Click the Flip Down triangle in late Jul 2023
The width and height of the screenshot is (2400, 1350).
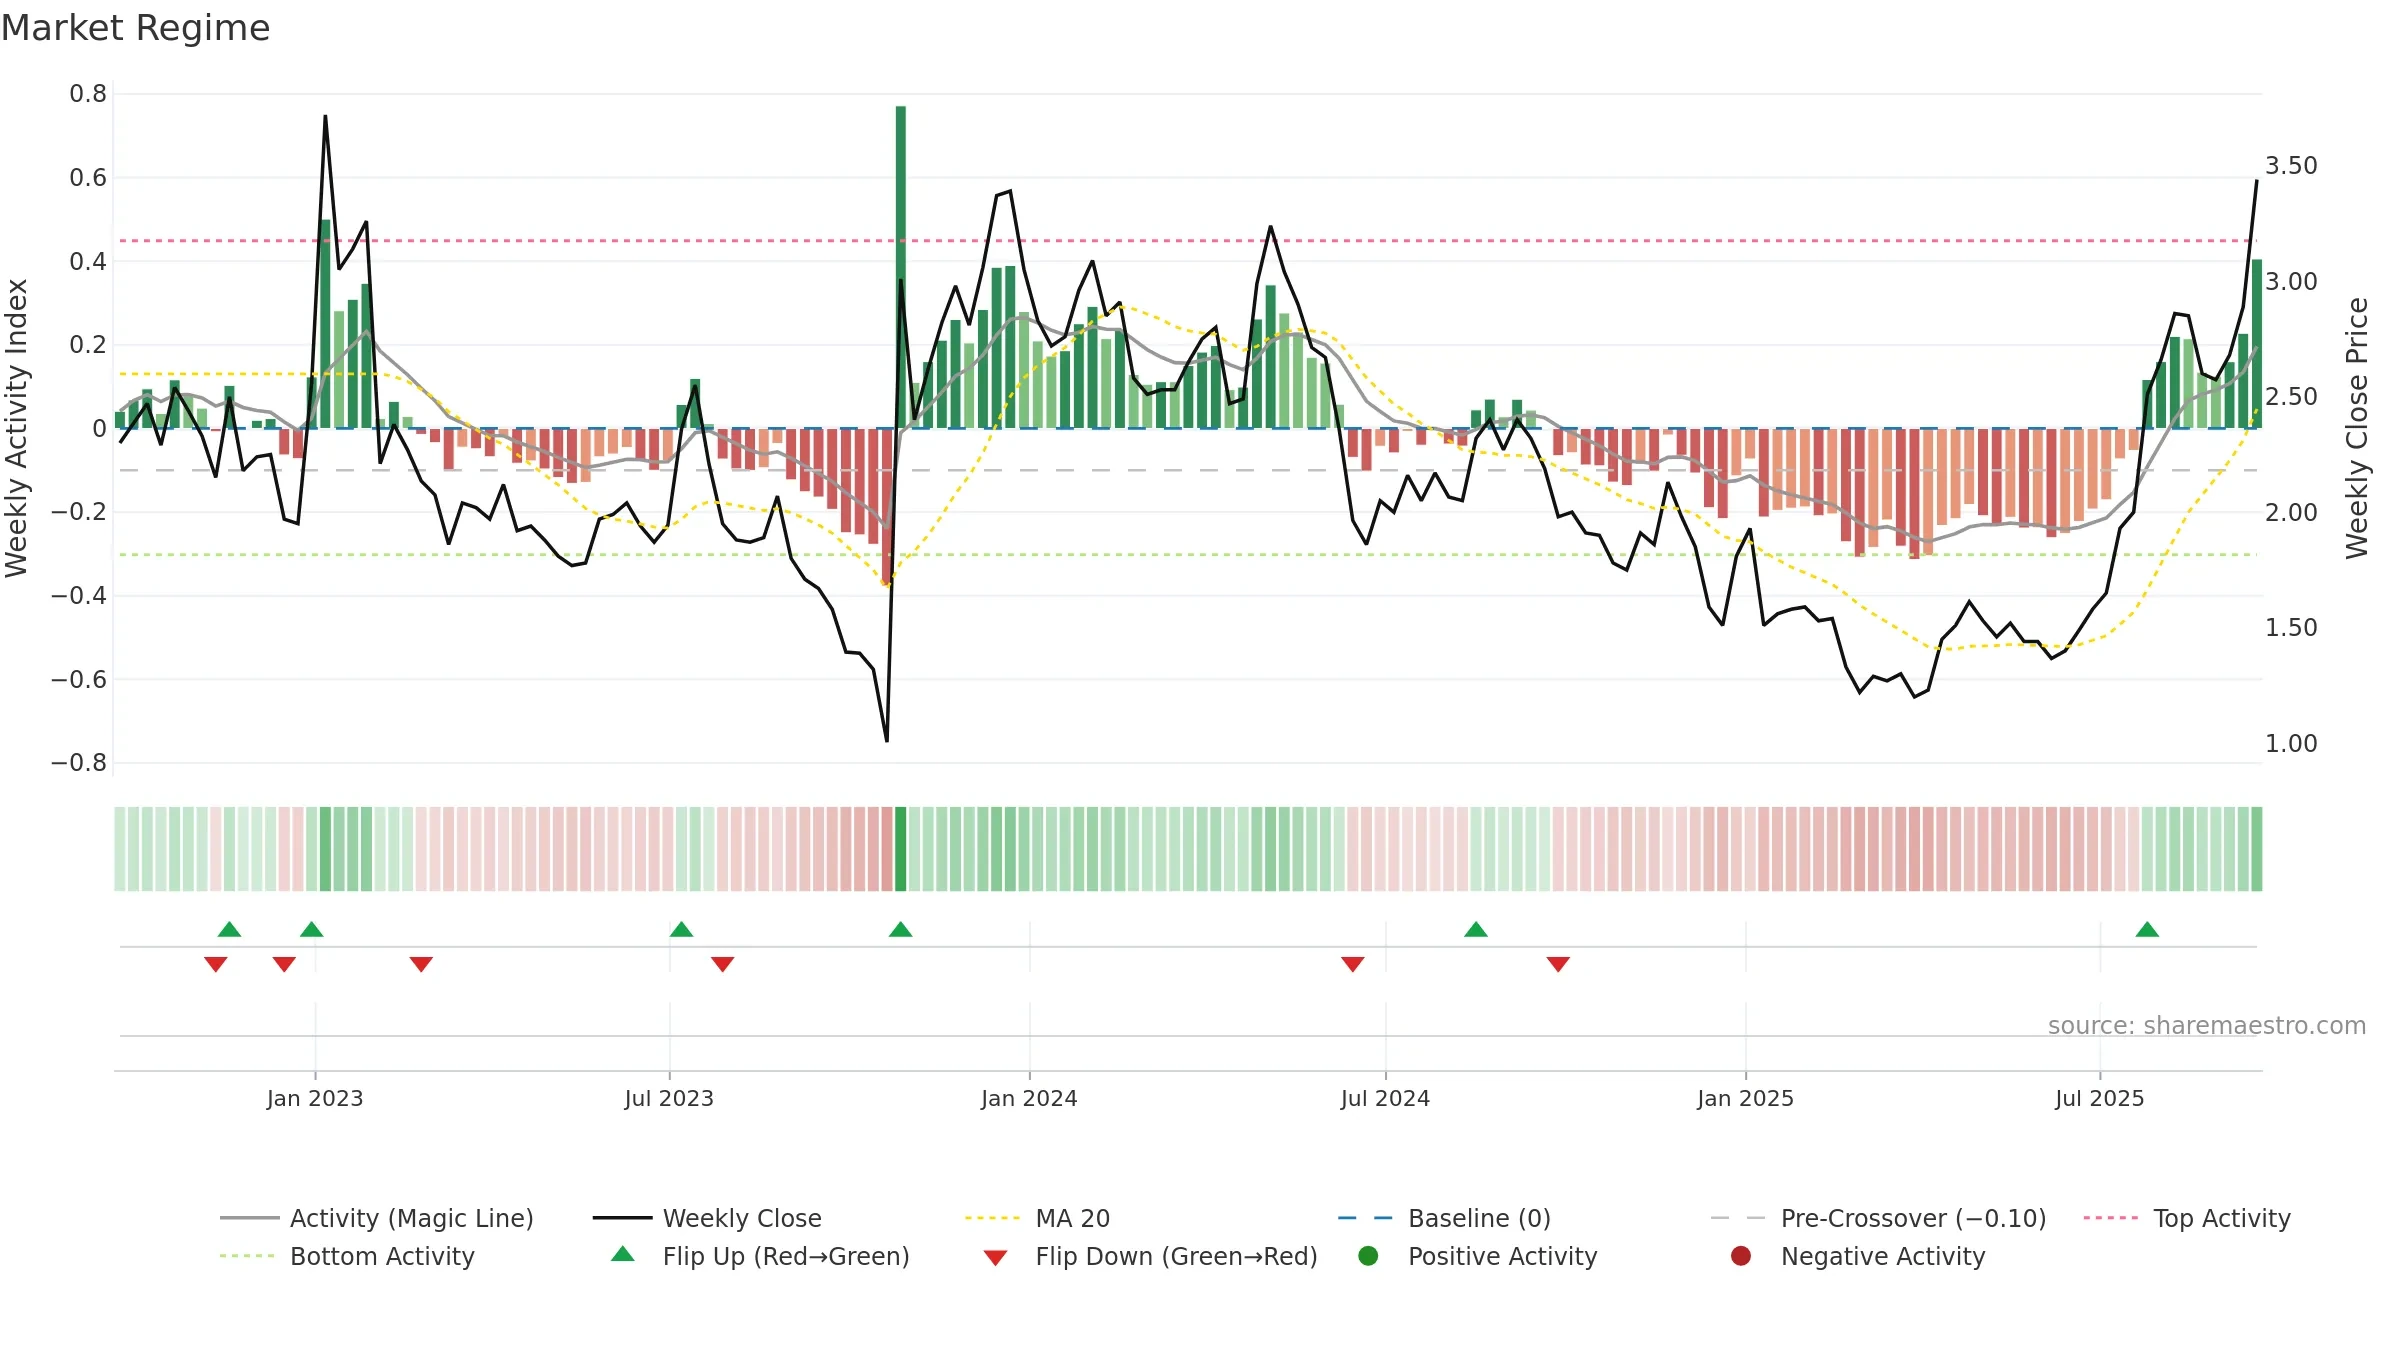[723, 964]
